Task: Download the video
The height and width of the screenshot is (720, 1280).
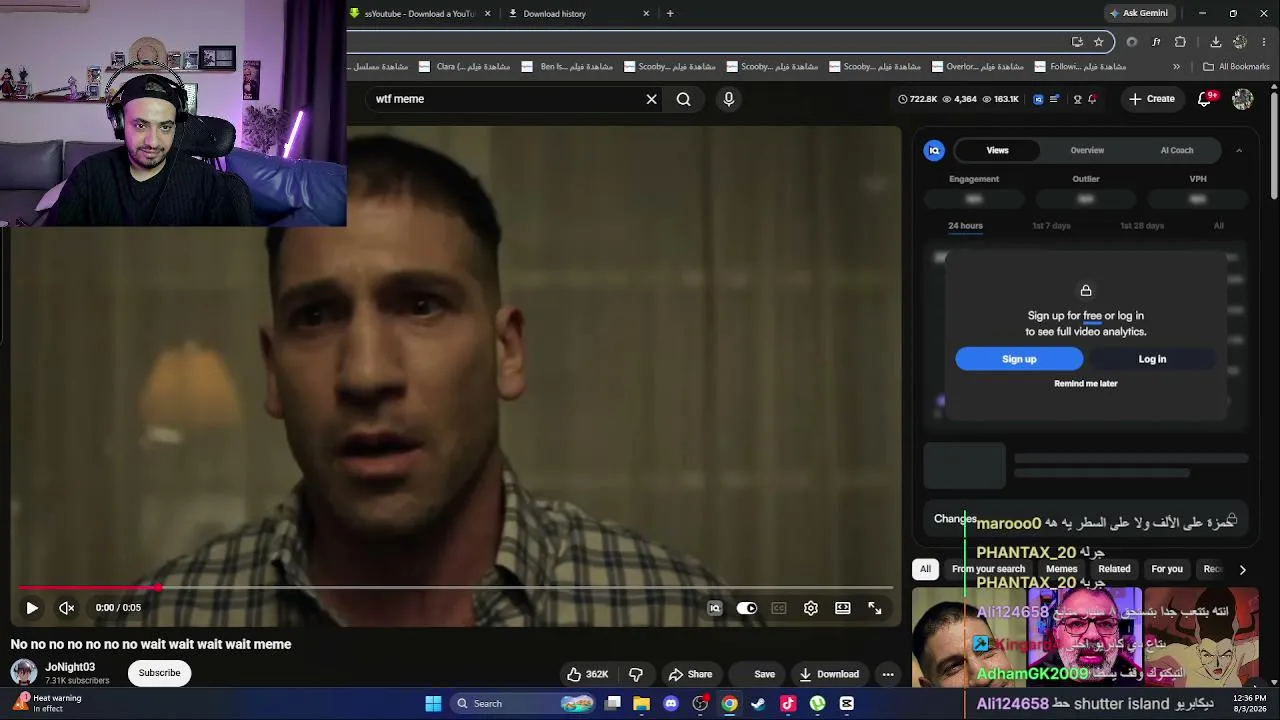Action: pyautogui.click(x=829, y=674)
